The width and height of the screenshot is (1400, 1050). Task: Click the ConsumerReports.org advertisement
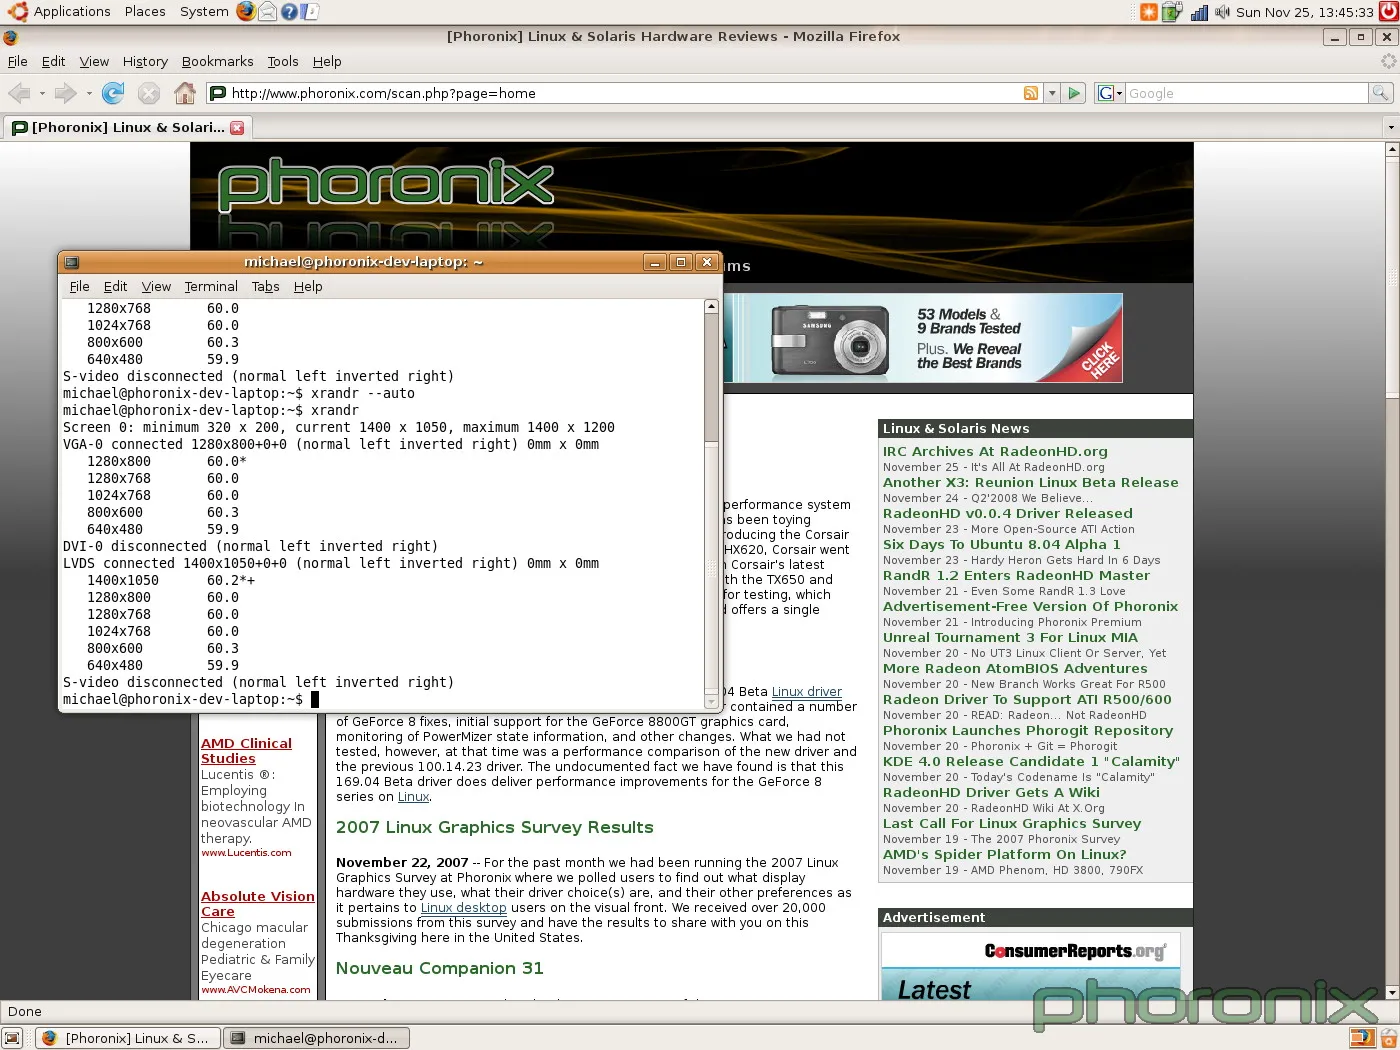[1031, 966]
